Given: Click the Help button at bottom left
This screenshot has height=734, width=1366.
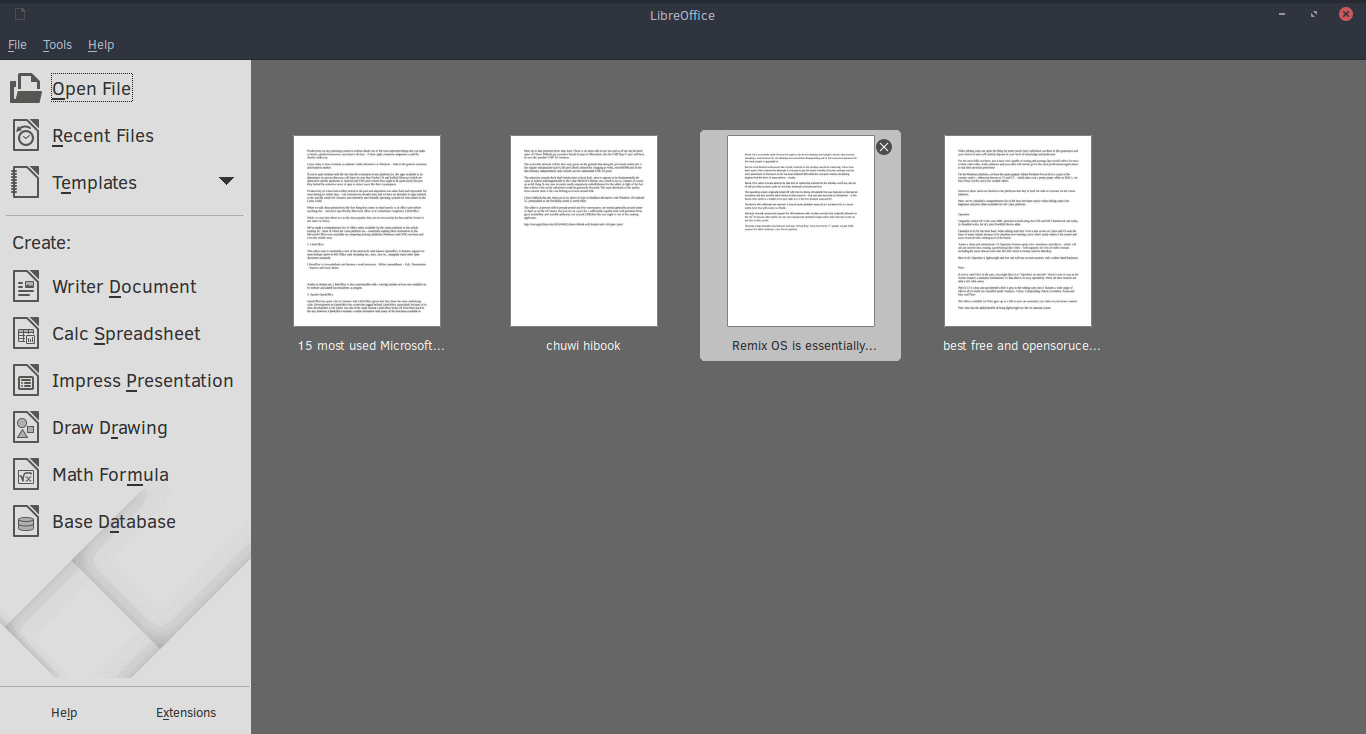Looking at the screenshot, I should tap(64, 712).
